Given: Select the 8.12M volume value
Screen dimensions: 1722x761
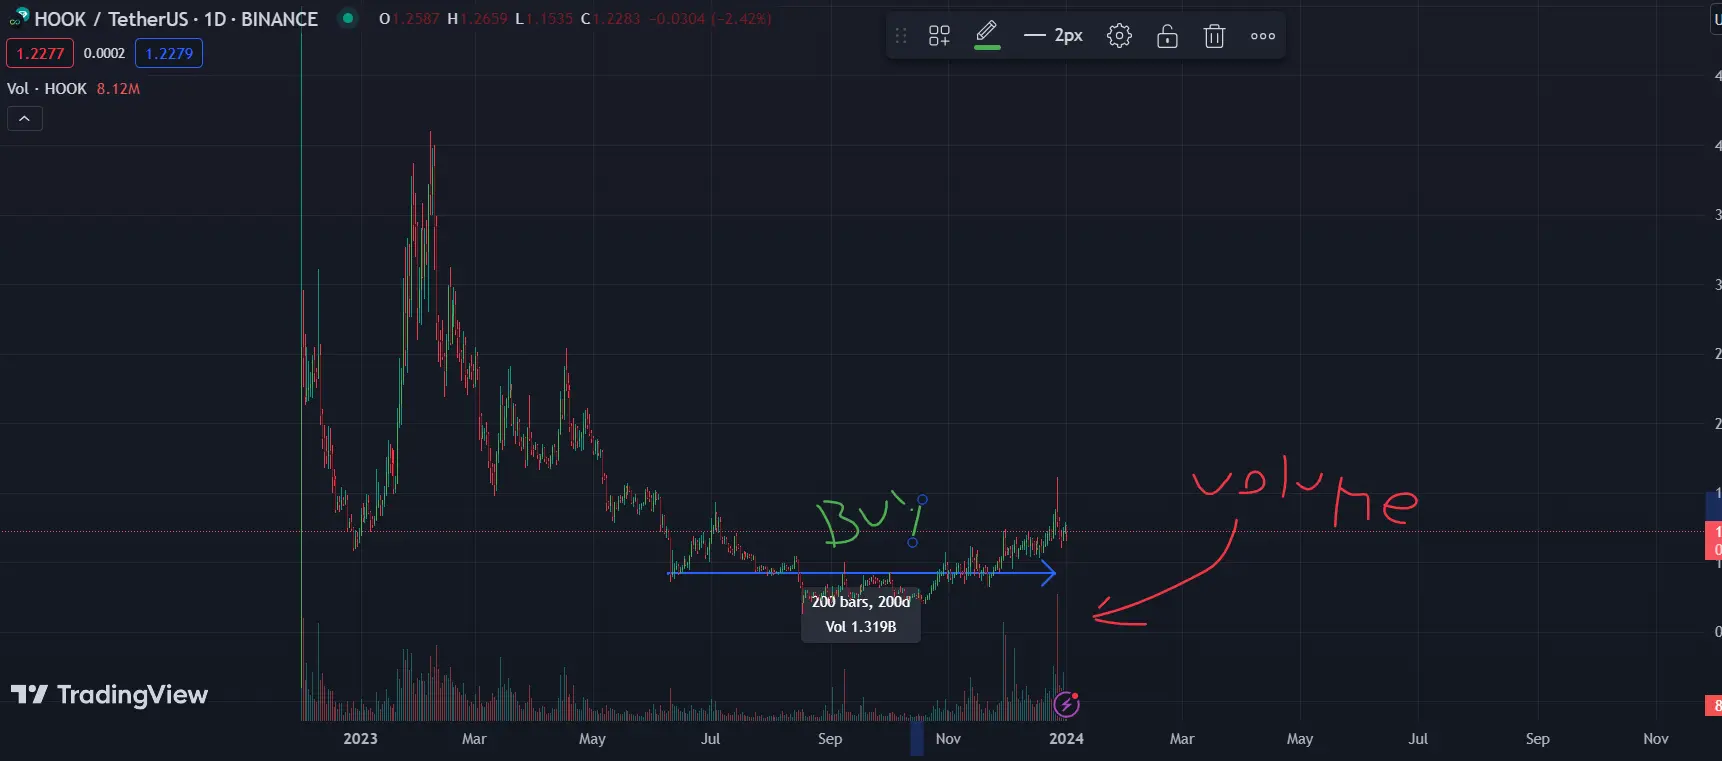Looking at the screenshot, I should (x=118, y=89).
